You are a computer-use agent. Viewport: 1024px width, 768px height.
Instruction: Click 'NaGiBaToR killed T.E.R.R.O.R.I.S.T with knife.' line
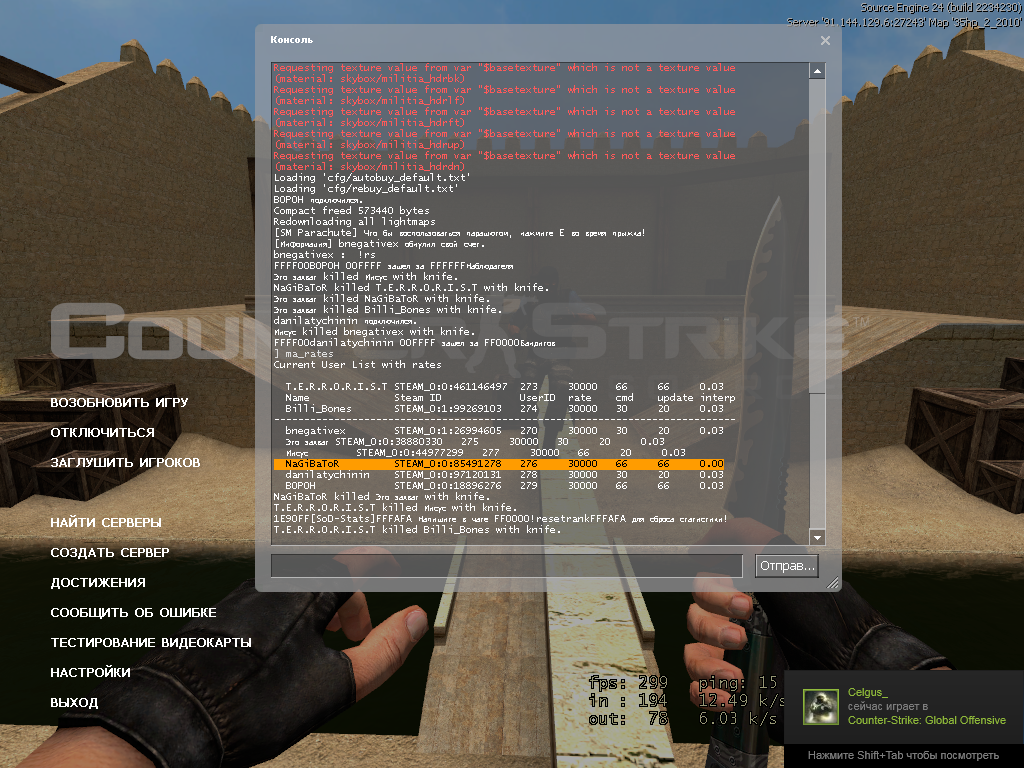pos(411,288)
